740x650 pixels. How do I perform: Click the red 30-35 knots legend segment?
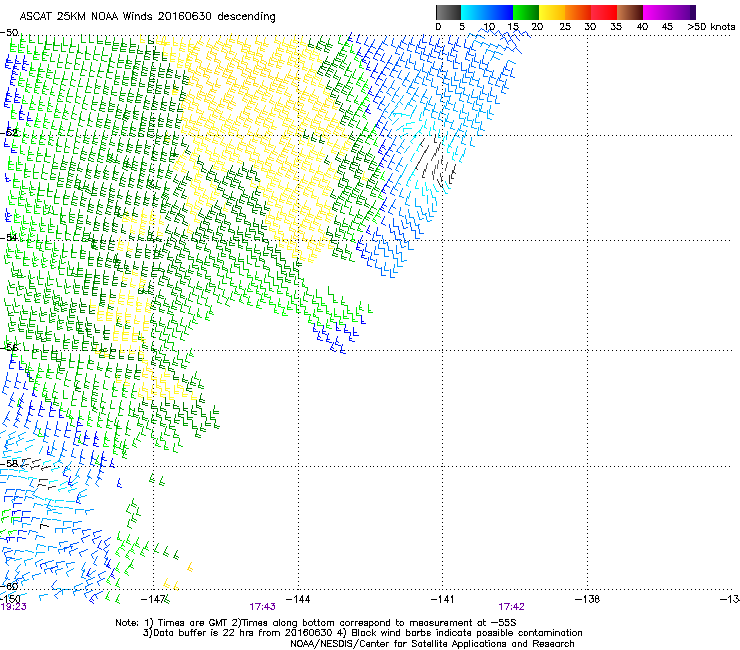[x=604, y=12]
